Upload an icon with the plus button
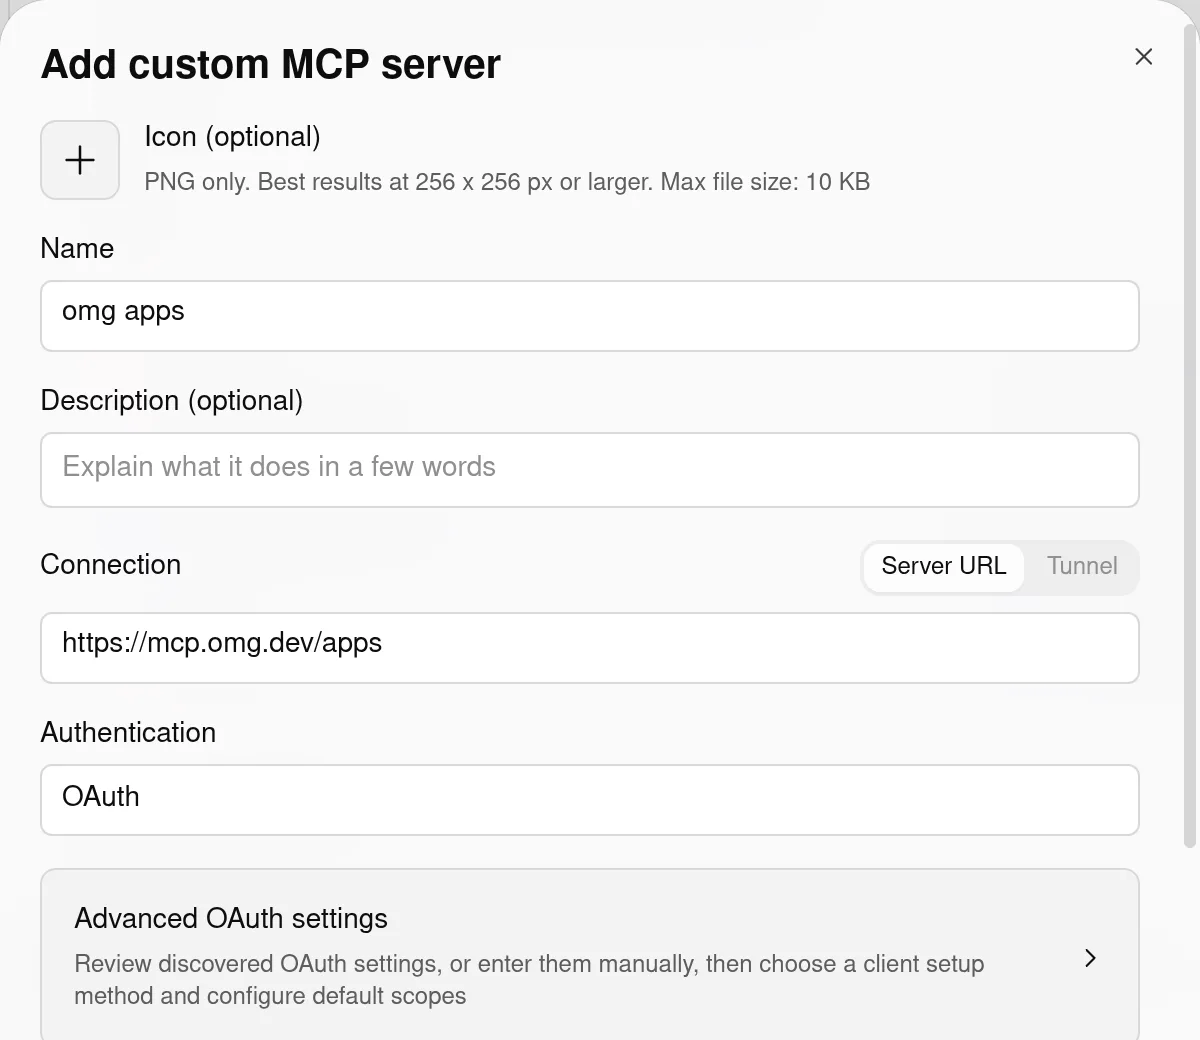Viewport: 1200px width, 1040px height. pyautogui.click(x=80, y=160)
